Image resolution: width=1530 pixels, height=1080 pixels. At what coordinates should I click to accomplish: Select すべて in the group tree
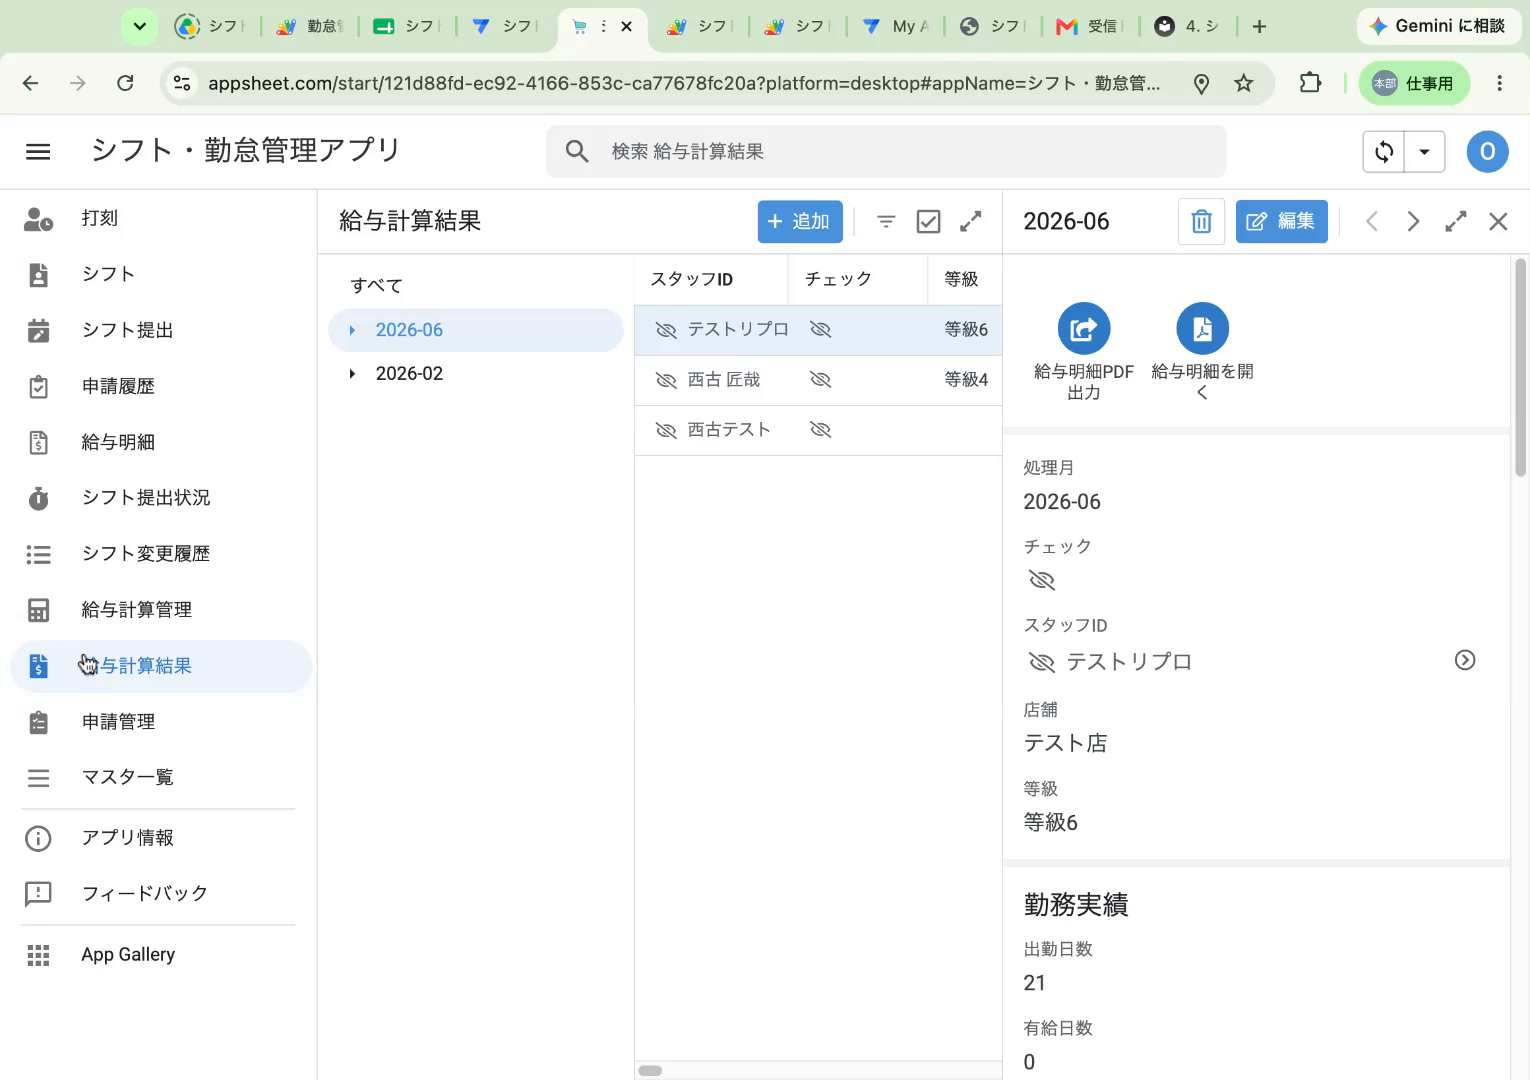click(x=377, y=286)
